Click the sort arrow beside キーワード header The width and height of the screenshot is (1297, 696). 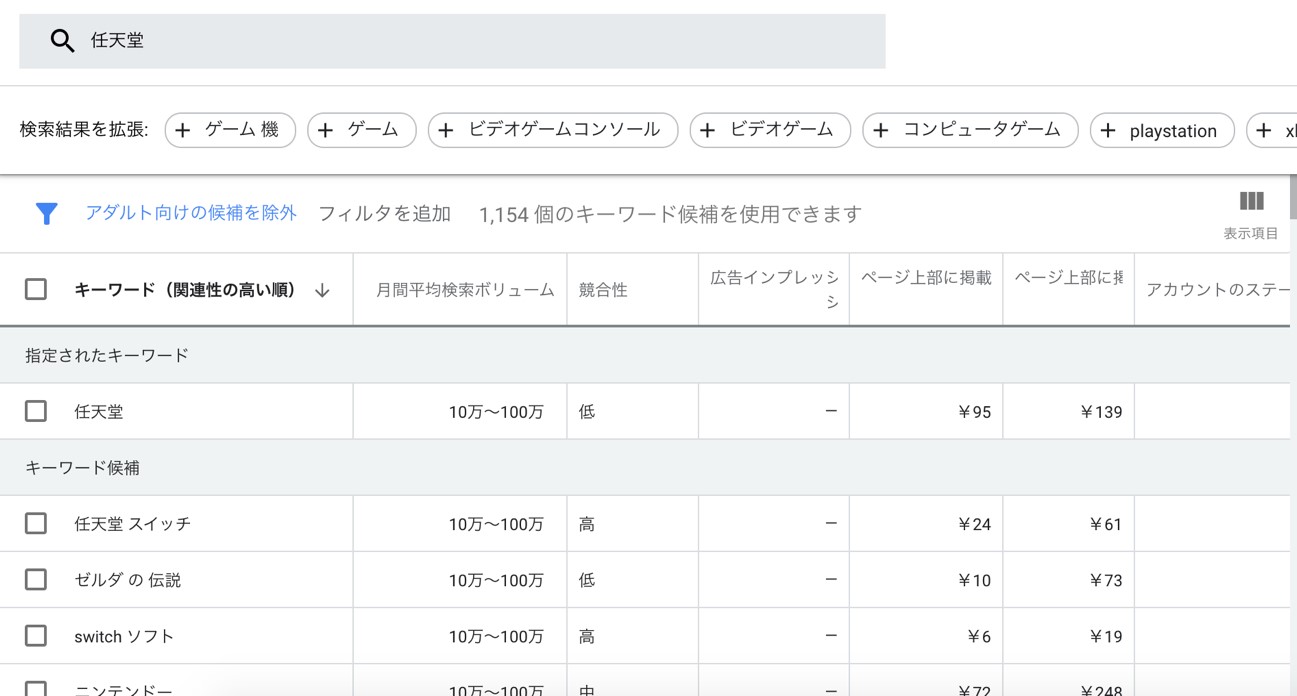coord(322,290)
